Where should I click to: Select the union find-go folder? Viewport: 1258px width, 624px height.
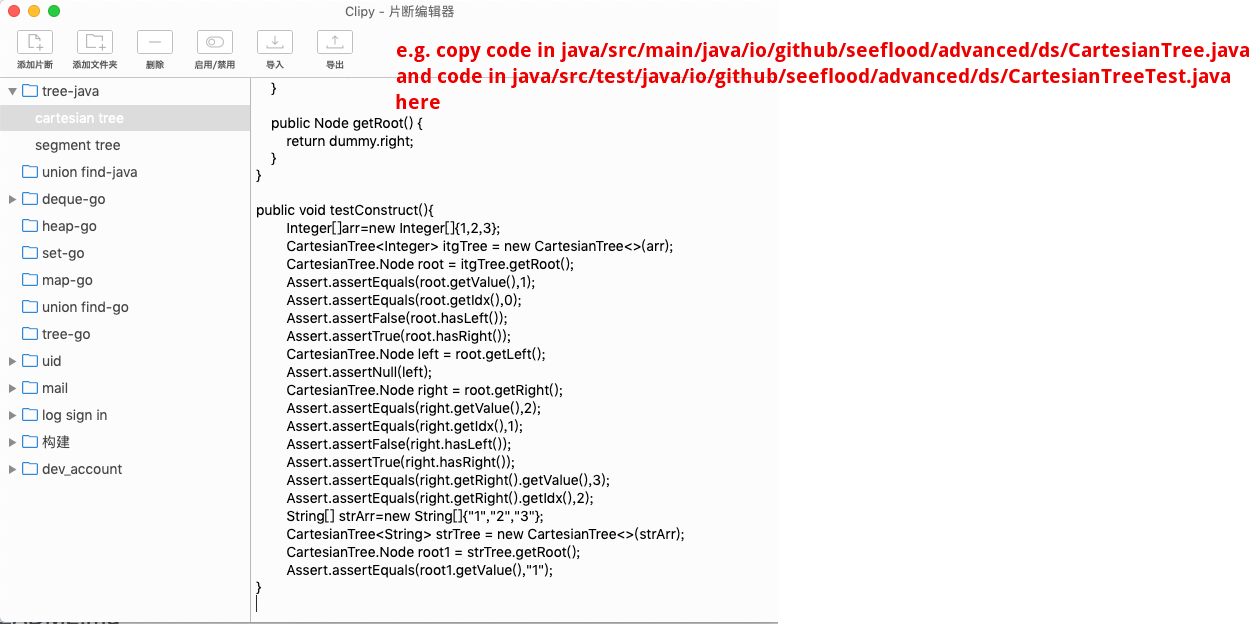click(x=125, y=307)
